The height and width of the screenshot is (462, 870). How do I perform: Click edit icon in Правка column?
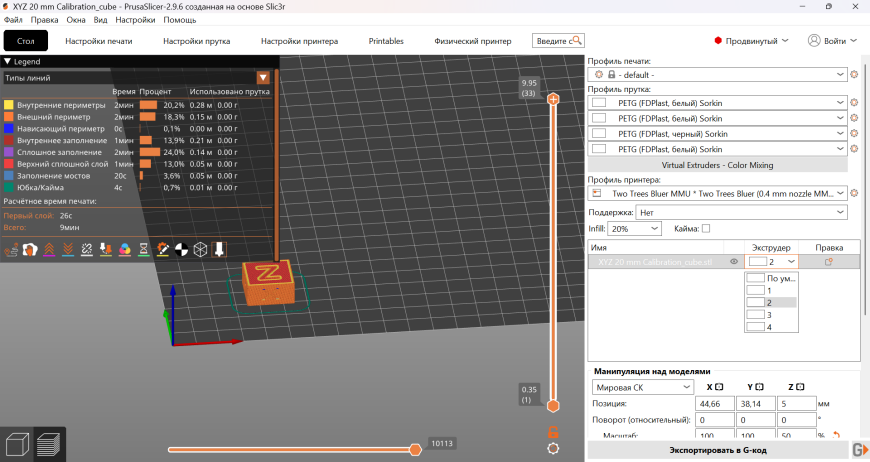828,262
